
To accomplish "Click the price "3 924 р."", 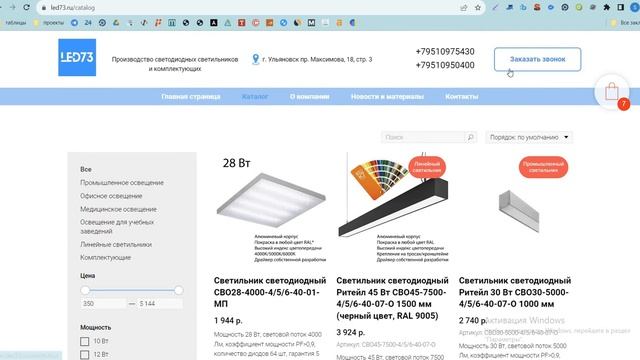I will point(350,333).
